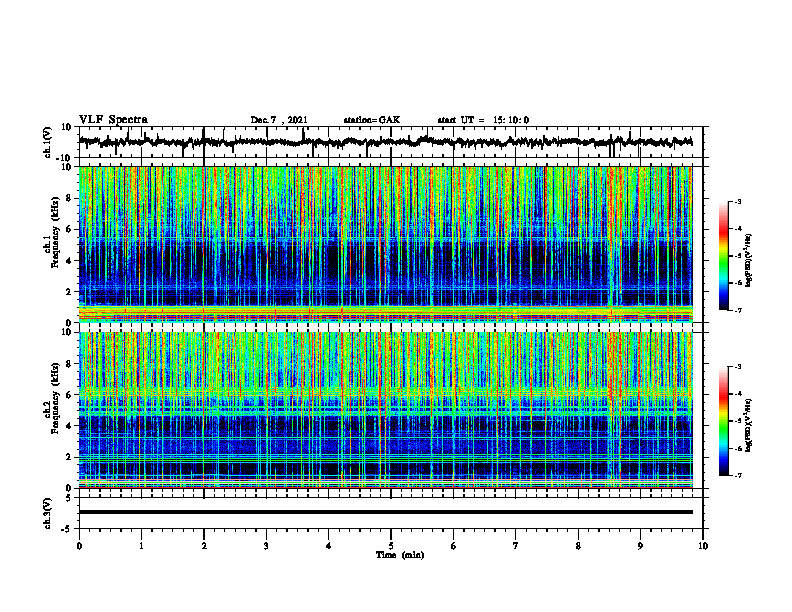The height and width of the screenshot is (612, 792).
Task: Click the ch.1 spectrogram color bar
Action: (x=723, y=256)
